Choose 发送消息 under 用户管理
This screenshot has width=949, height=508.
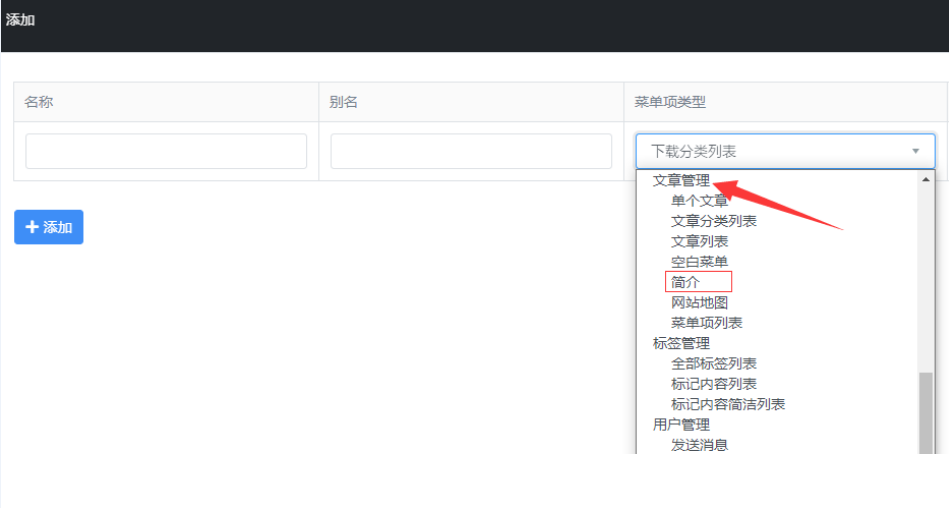point(699,445)
